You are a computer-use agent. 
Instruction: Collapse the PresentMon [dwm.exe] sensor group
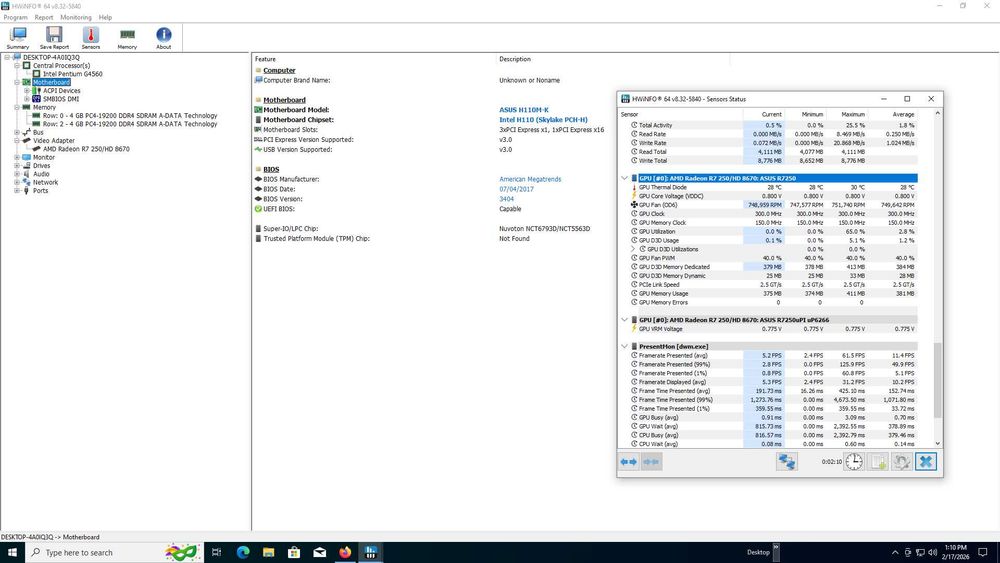pos(624,346)
